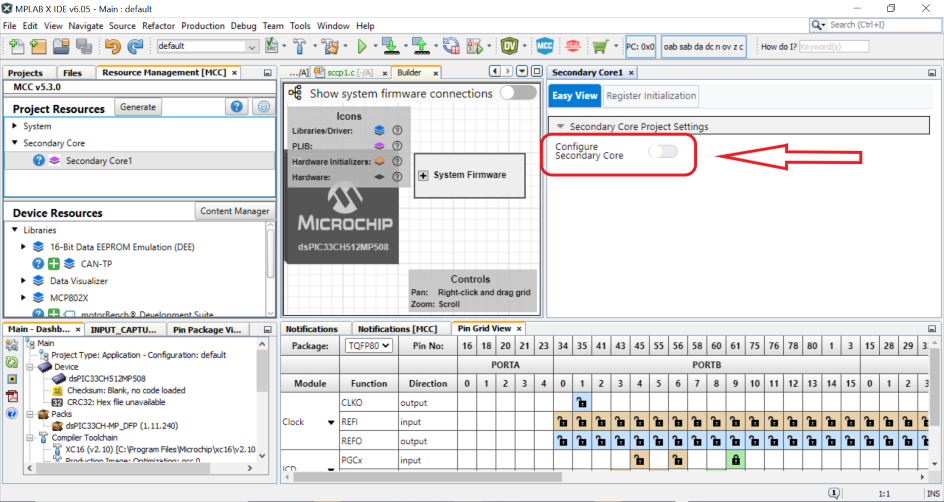Expand the MCP802X library node

(23, 297)
